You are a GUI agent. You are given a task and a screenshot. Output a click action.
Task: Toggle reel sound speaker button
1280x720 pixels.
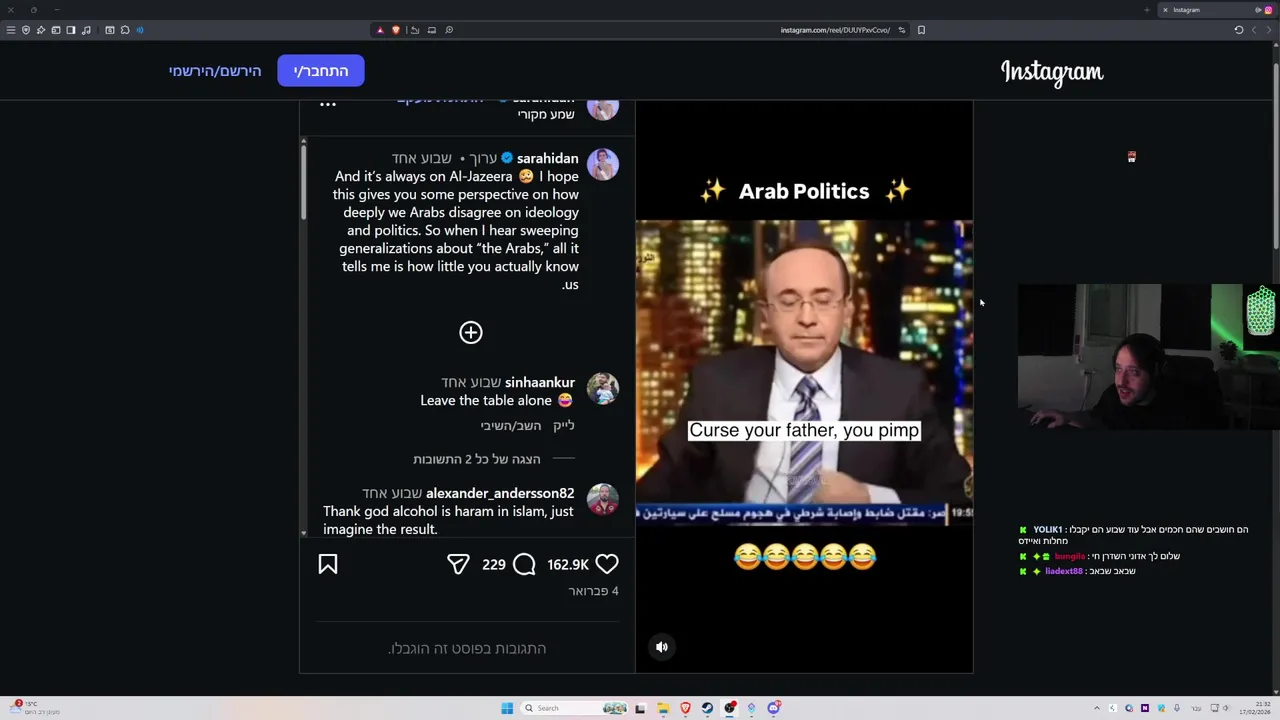tap(662, 647)
